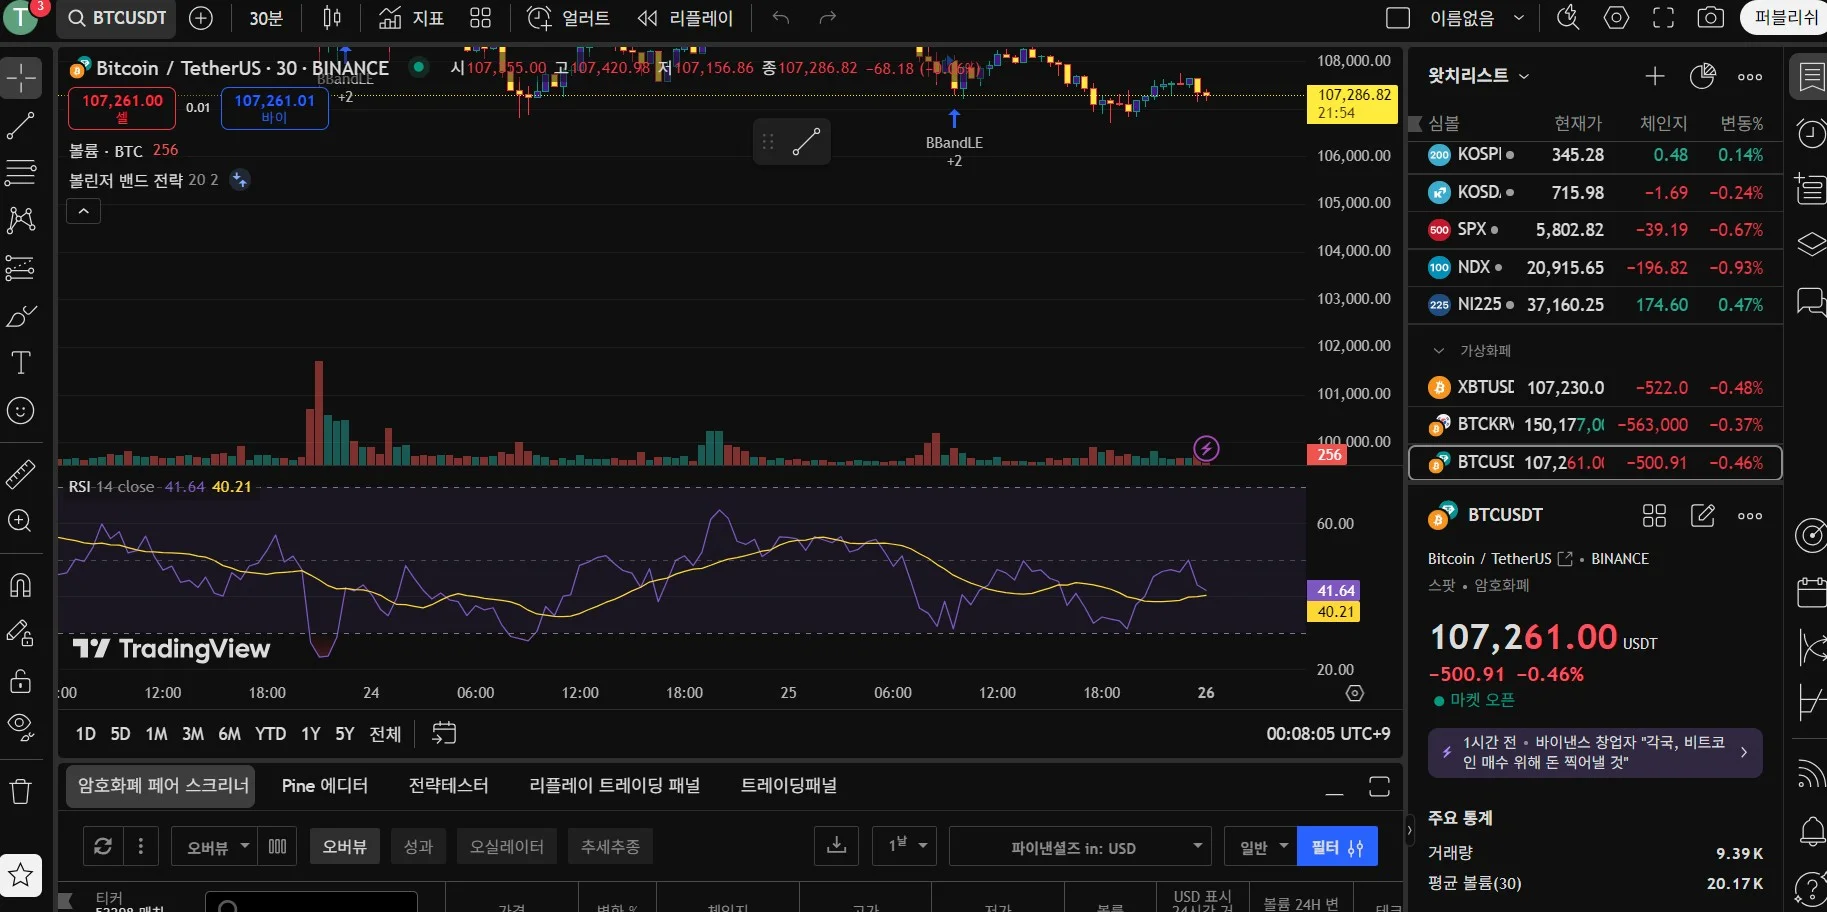
Task: Collapse the indicator legend arrow
Action: [84, 211]
